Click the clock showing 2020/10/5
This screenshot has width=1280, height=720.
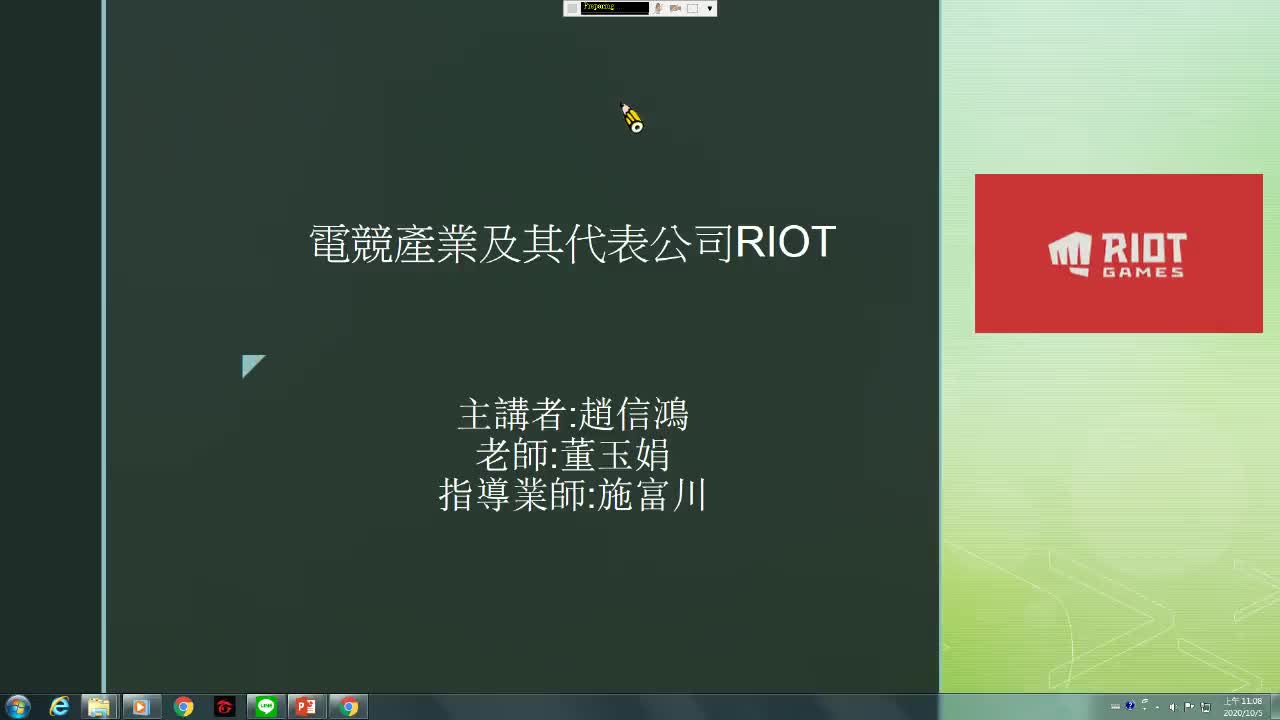point(1243,712)
